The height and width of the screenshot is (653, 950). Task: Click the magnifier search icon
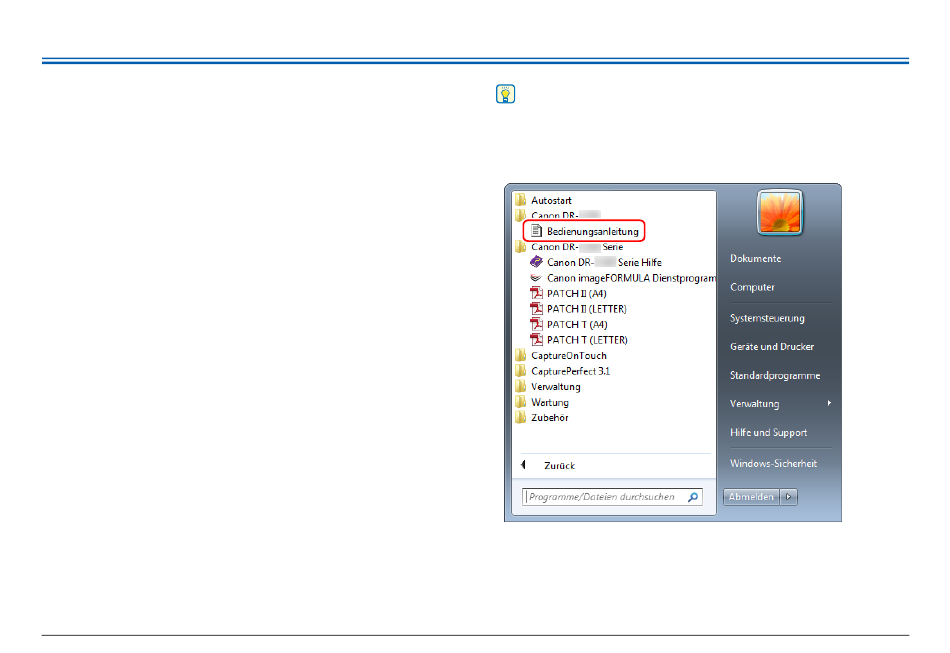click(693, 497)
